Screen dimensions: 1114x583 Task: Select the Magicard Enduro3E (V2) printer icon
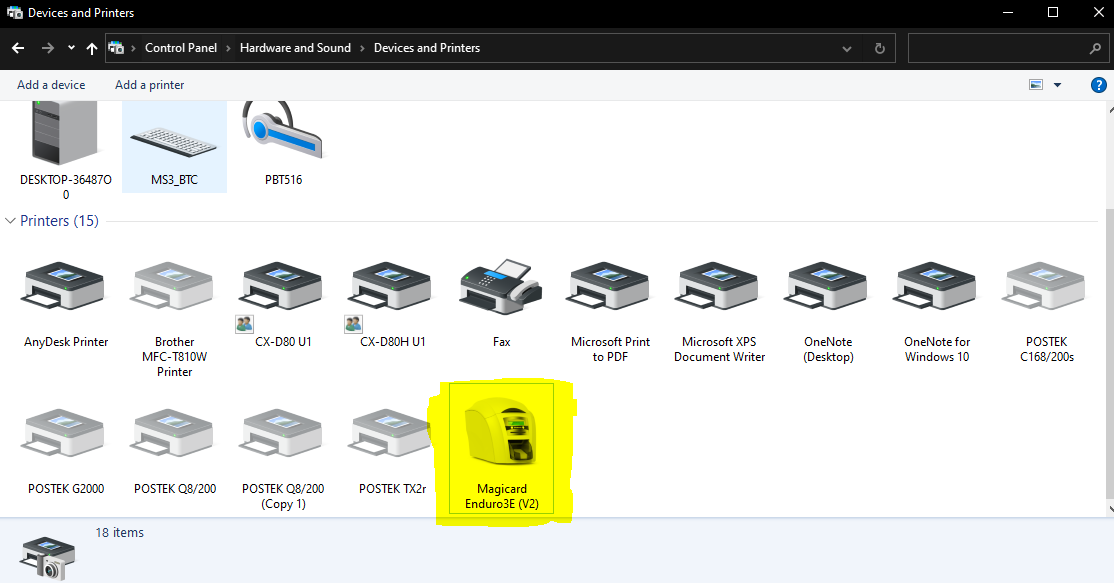tap(501, 432)
